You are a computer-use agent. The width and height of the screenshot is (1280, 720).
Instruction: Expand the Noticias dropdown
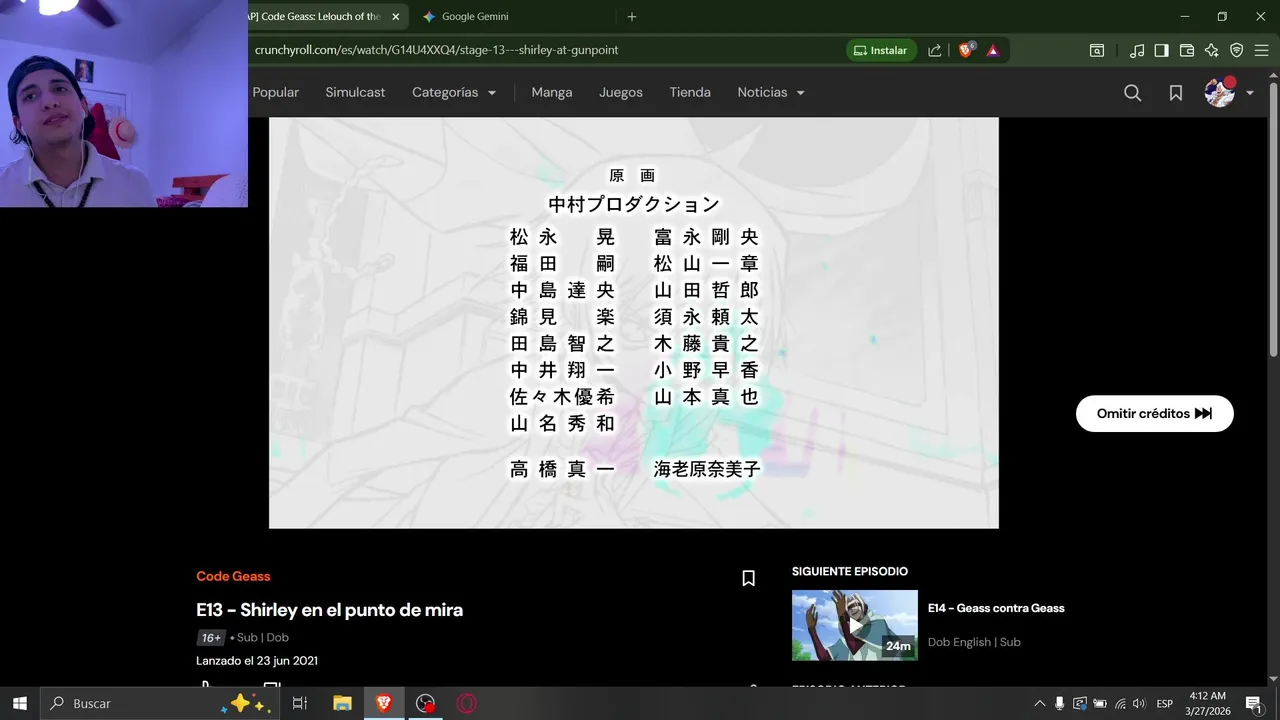pos(771,92)
